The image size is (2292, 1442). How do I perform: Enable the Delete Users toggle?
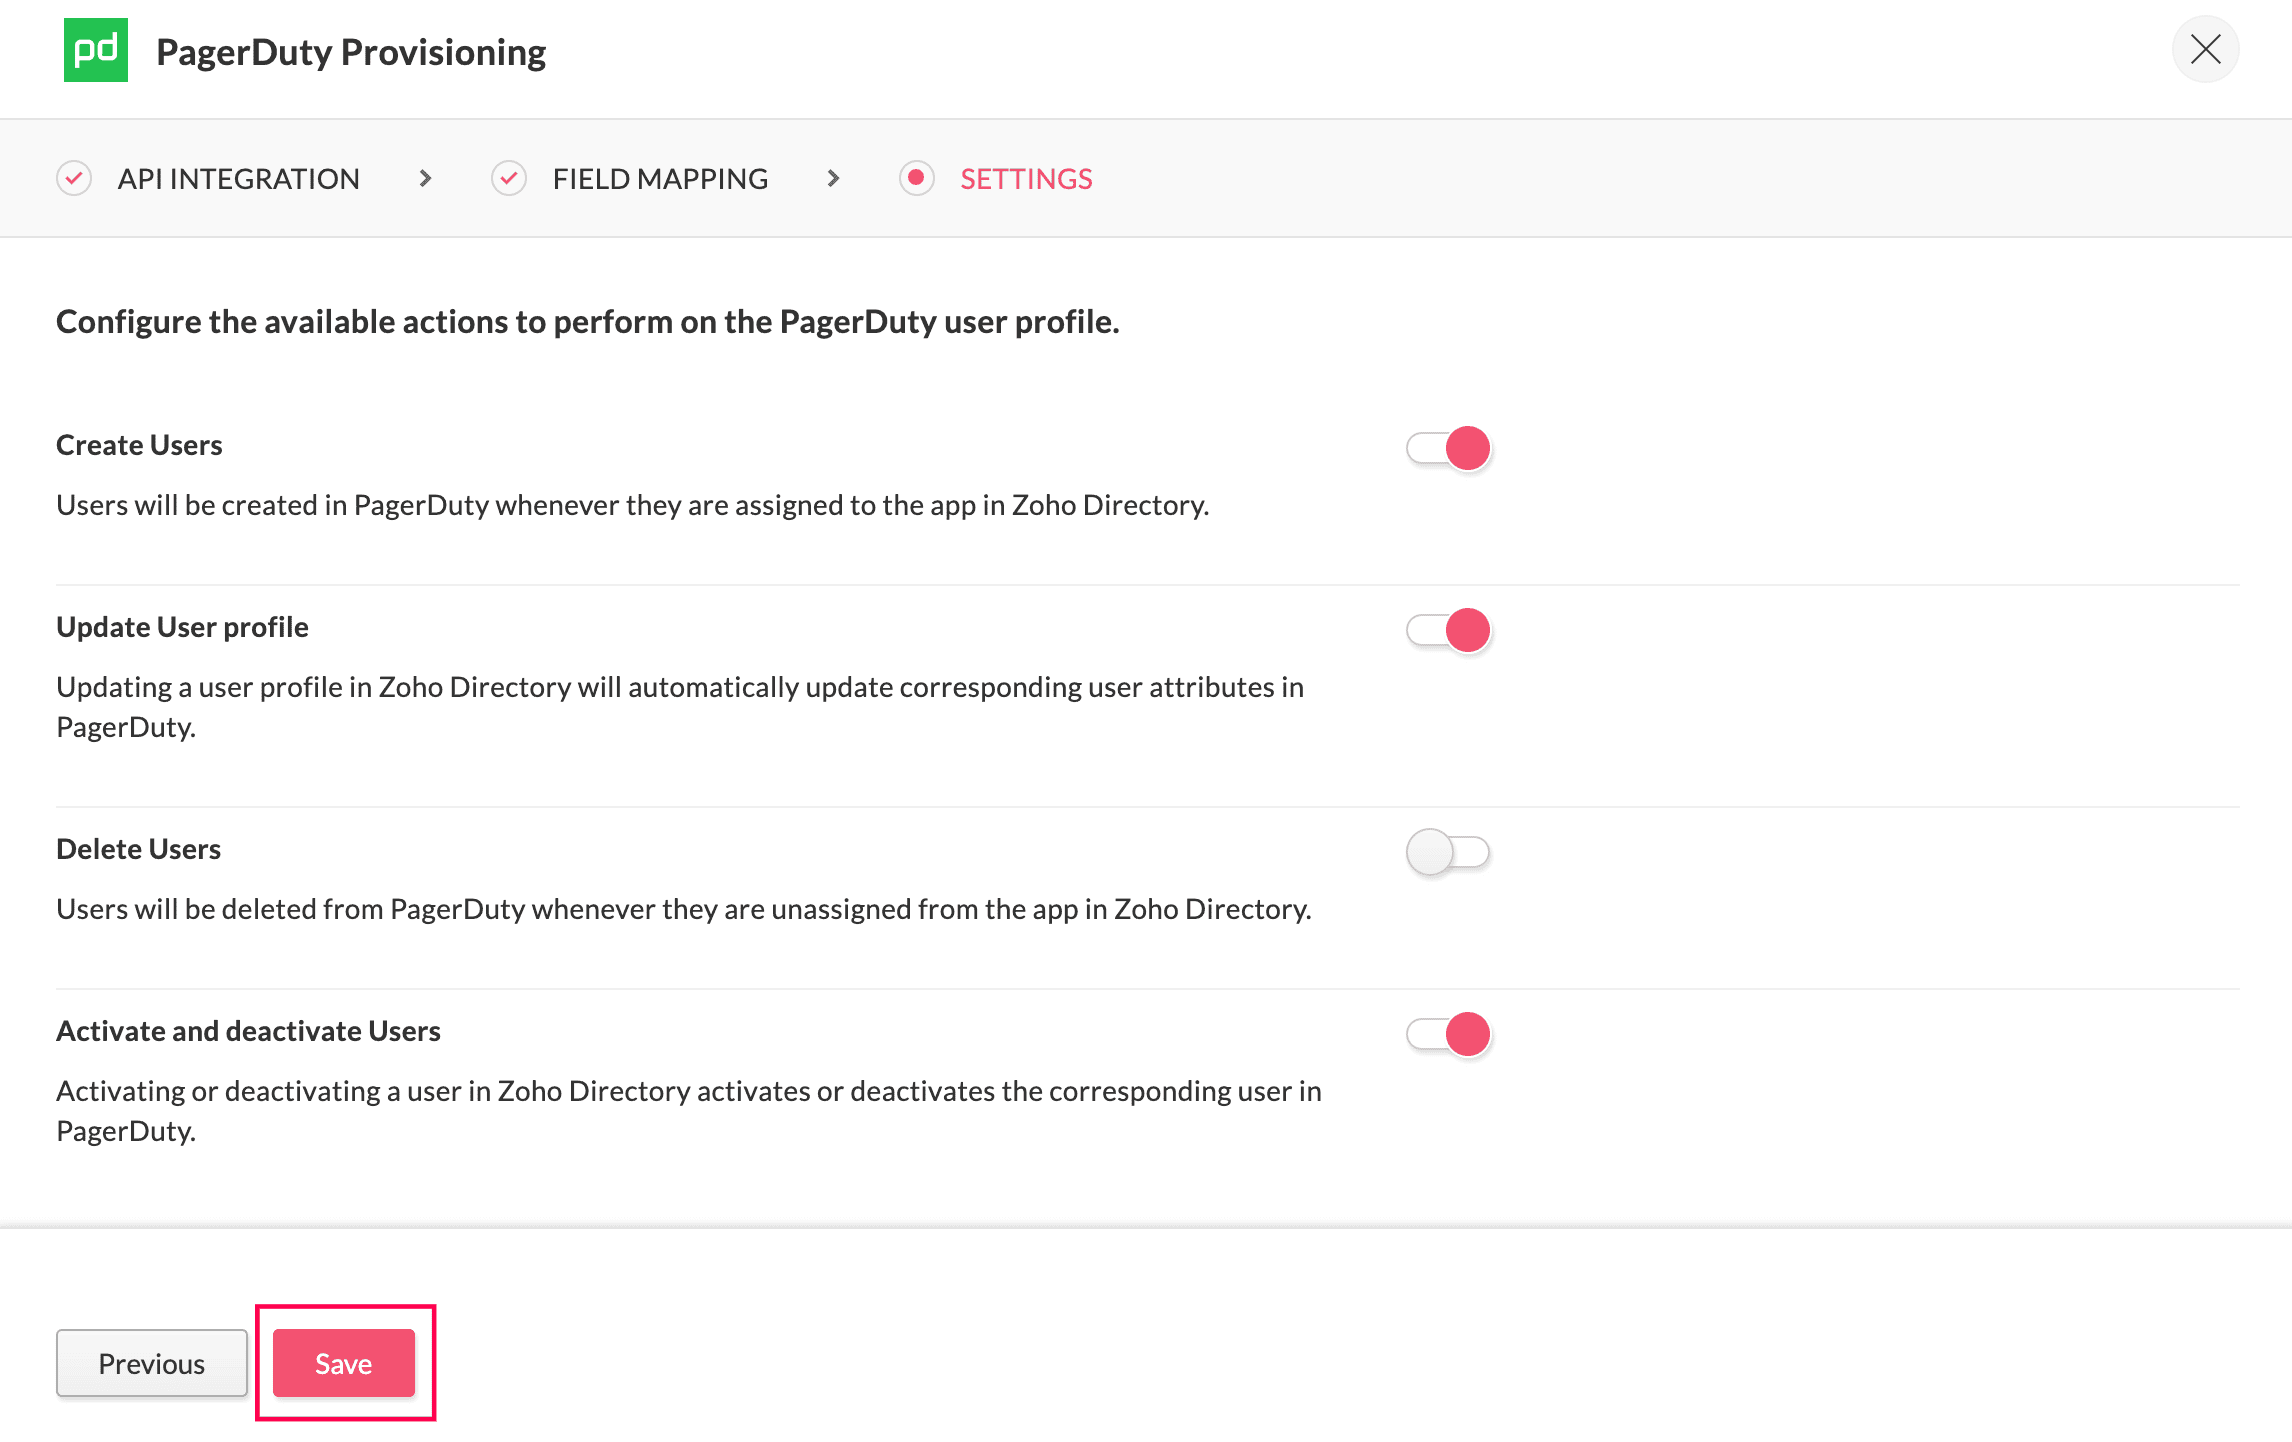click(x=1448, y=852)
